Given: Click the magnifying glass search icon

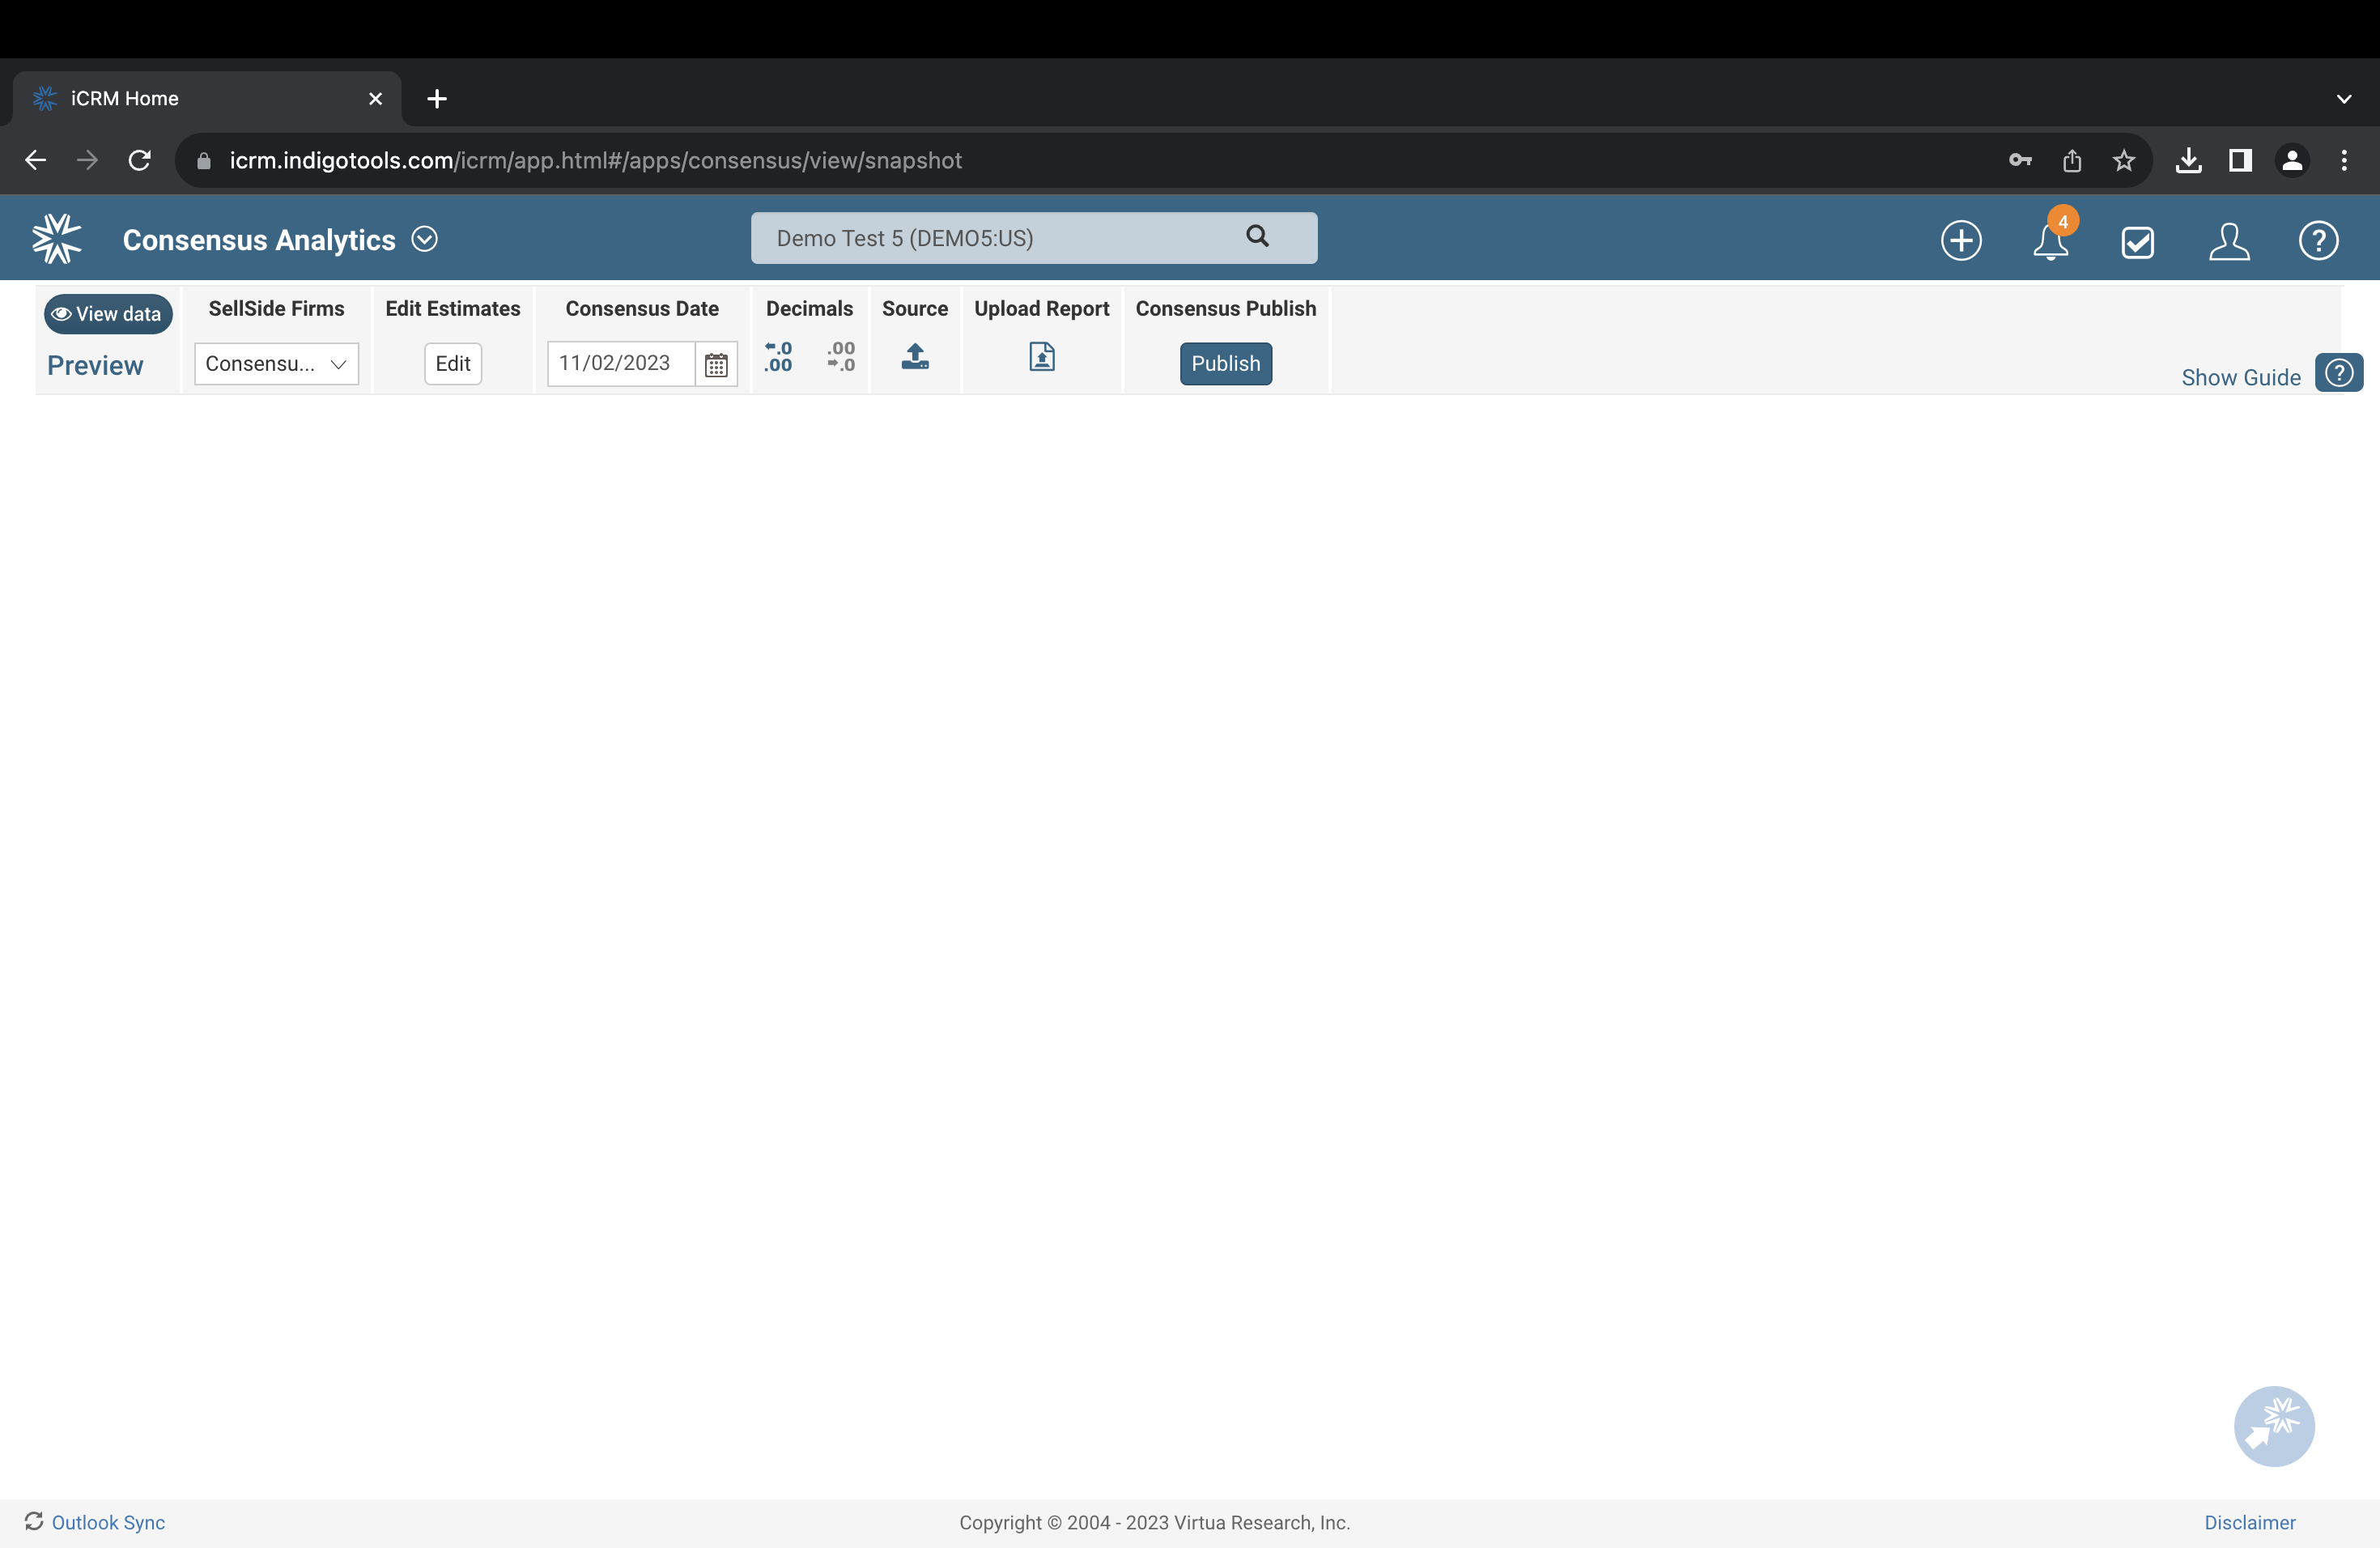Looking at the screenshot, I should click(x=1257, y=236).
